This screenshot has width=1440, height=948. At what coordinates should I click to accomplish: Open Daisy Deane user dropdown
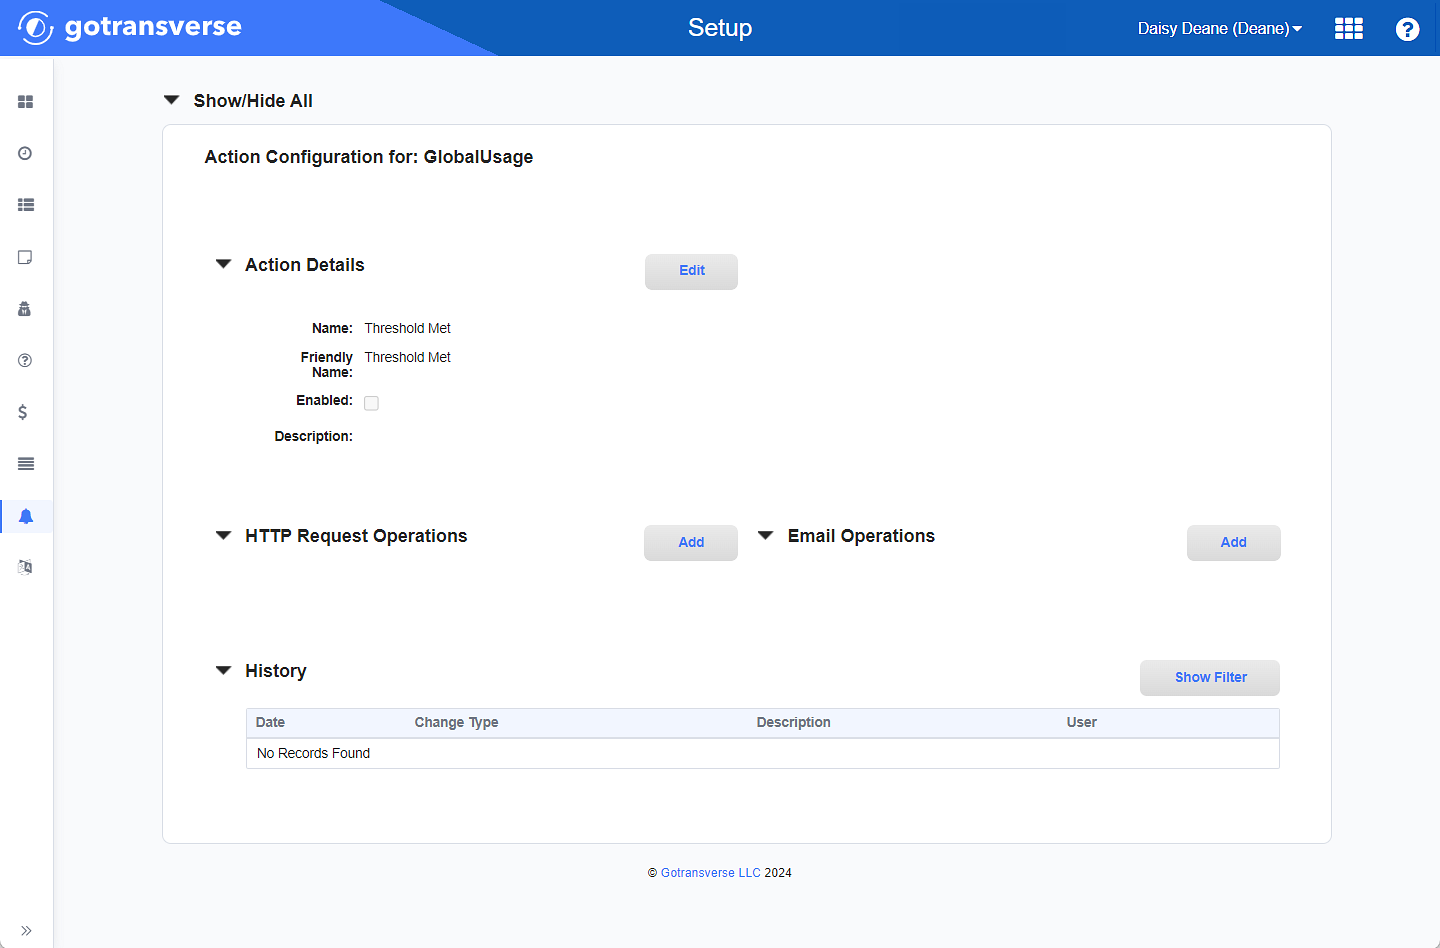[x=1220, y=28]
